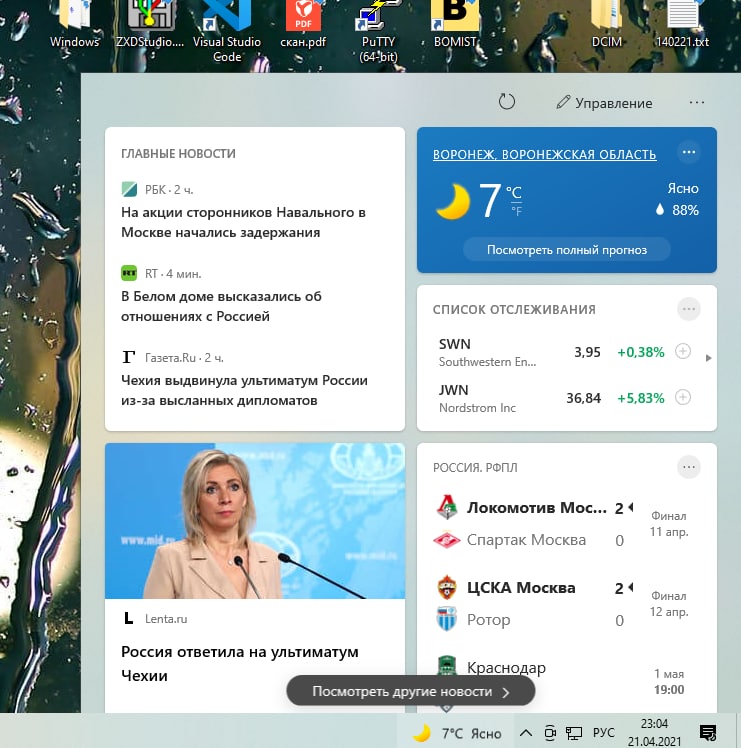Click the Lenta.ru source icon
Viewport: 741px width, 748px height.
[x=129, y=619]
